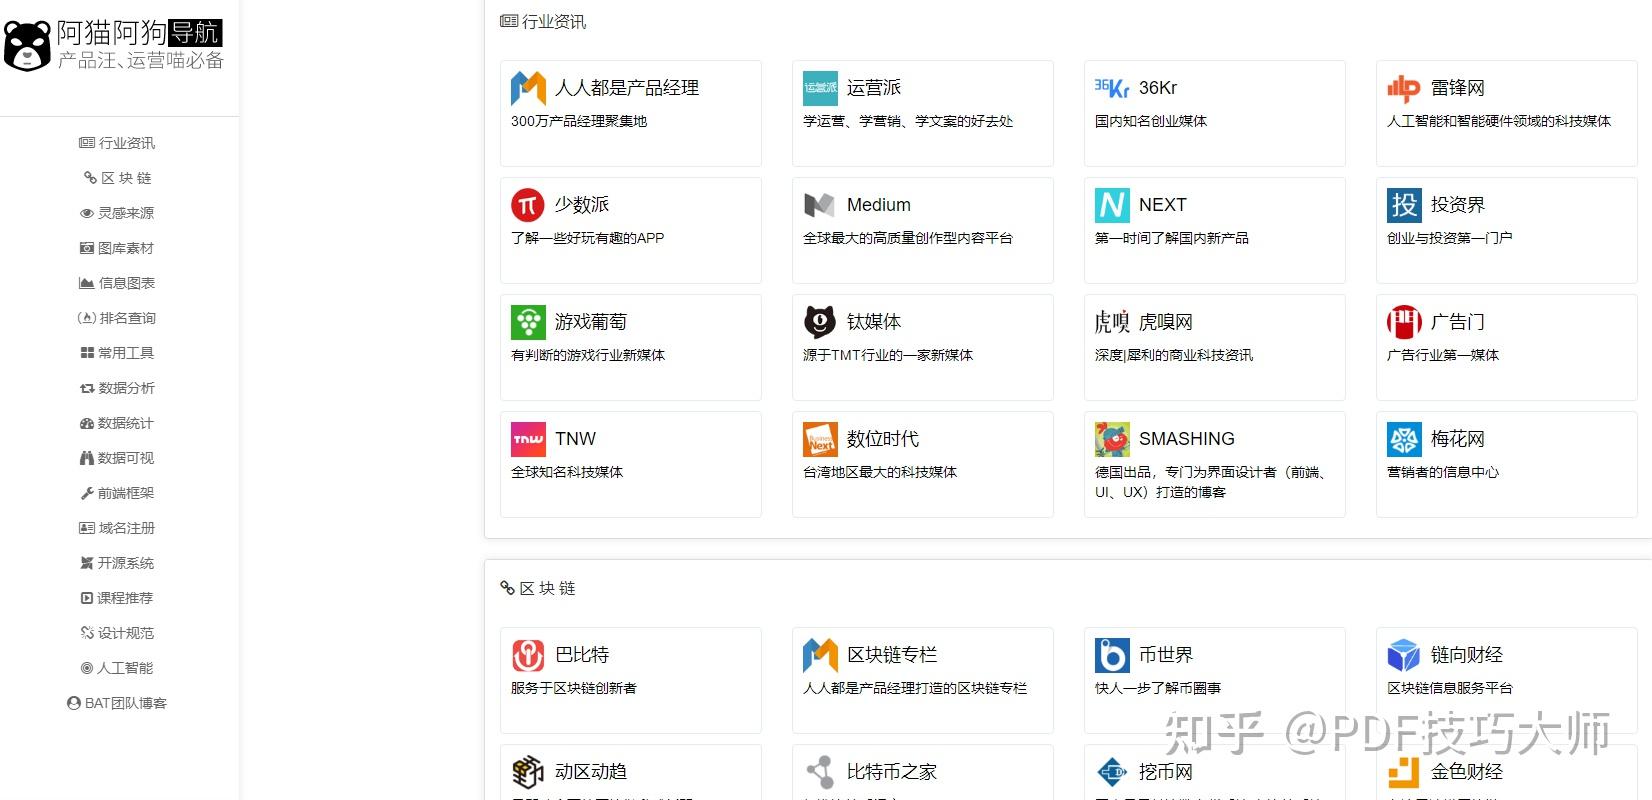Viewport: 1652px width, 800px height.
Task: Visit the 币世界 title link
Action: click(x=1166, y=655)
